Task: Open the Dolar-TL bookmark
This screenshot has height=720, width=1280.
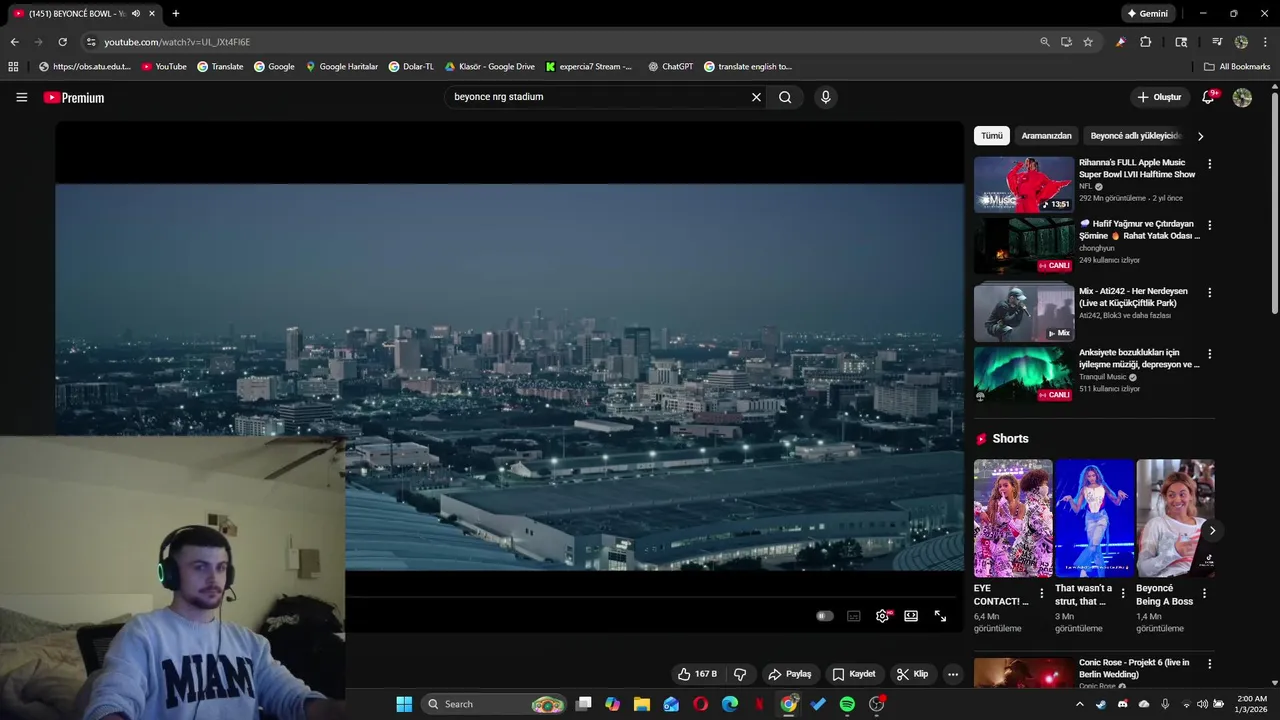Action: [411, 67]
